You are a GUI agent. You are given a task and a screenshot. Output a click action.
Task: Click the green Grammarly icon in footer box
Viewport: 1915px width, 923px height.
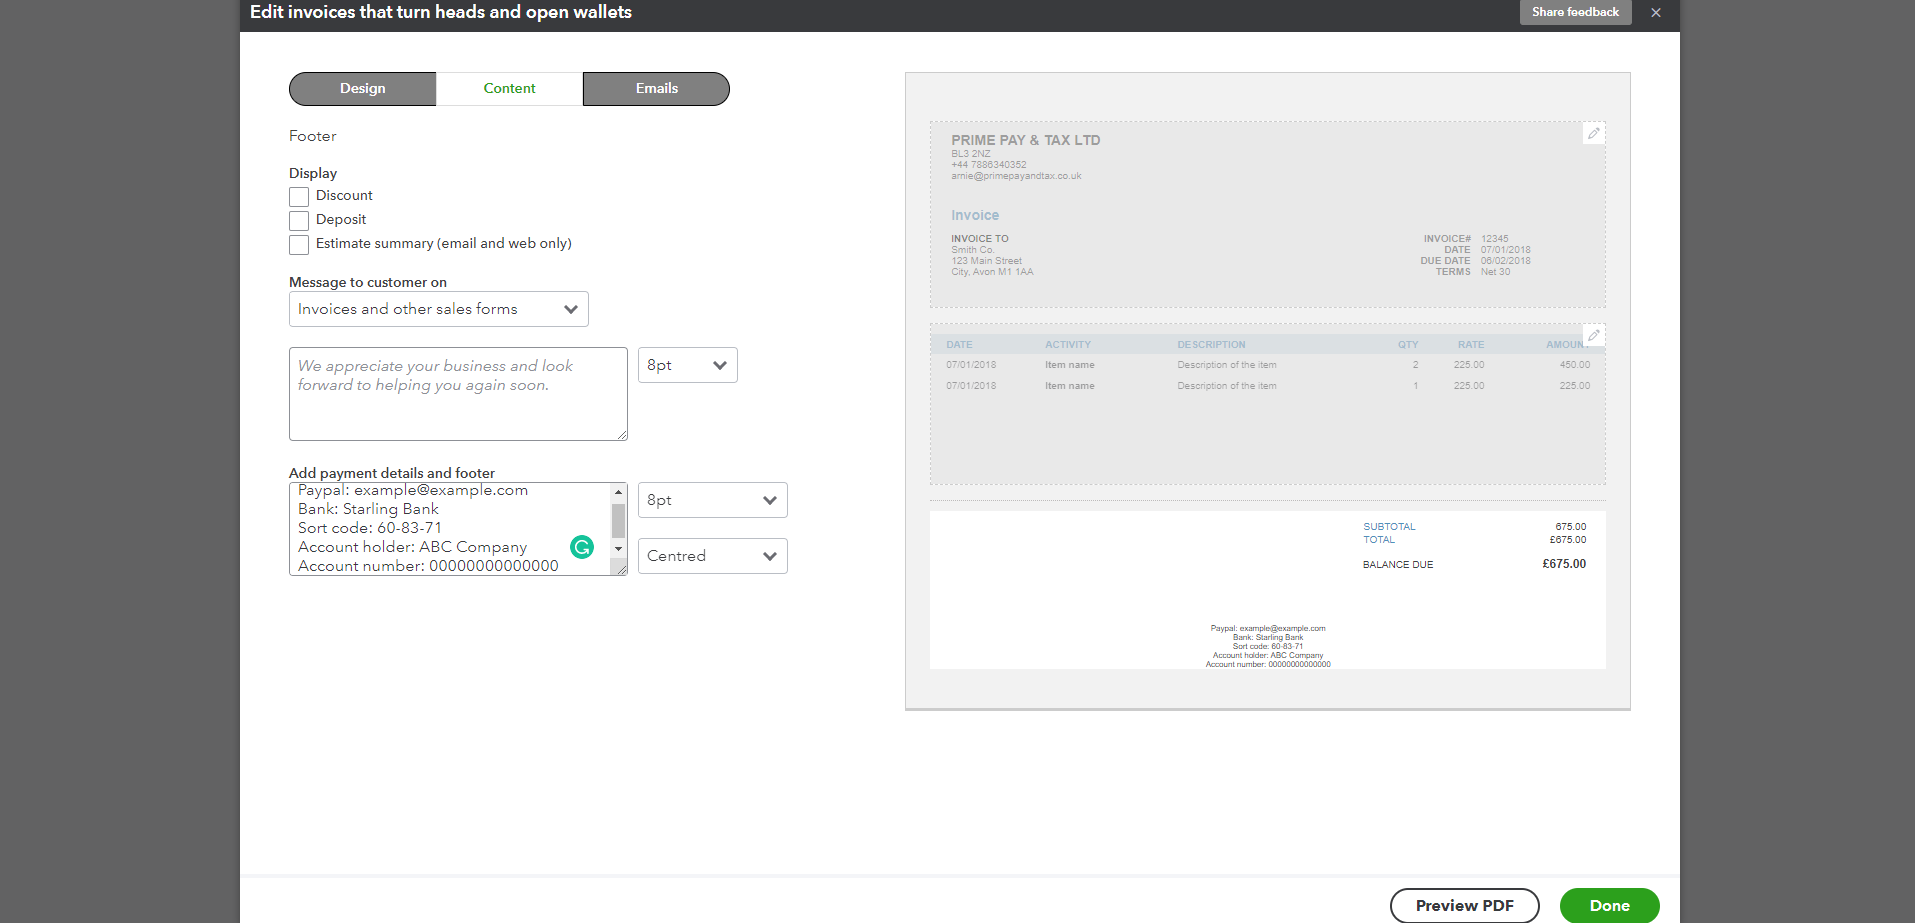point(582,547)
